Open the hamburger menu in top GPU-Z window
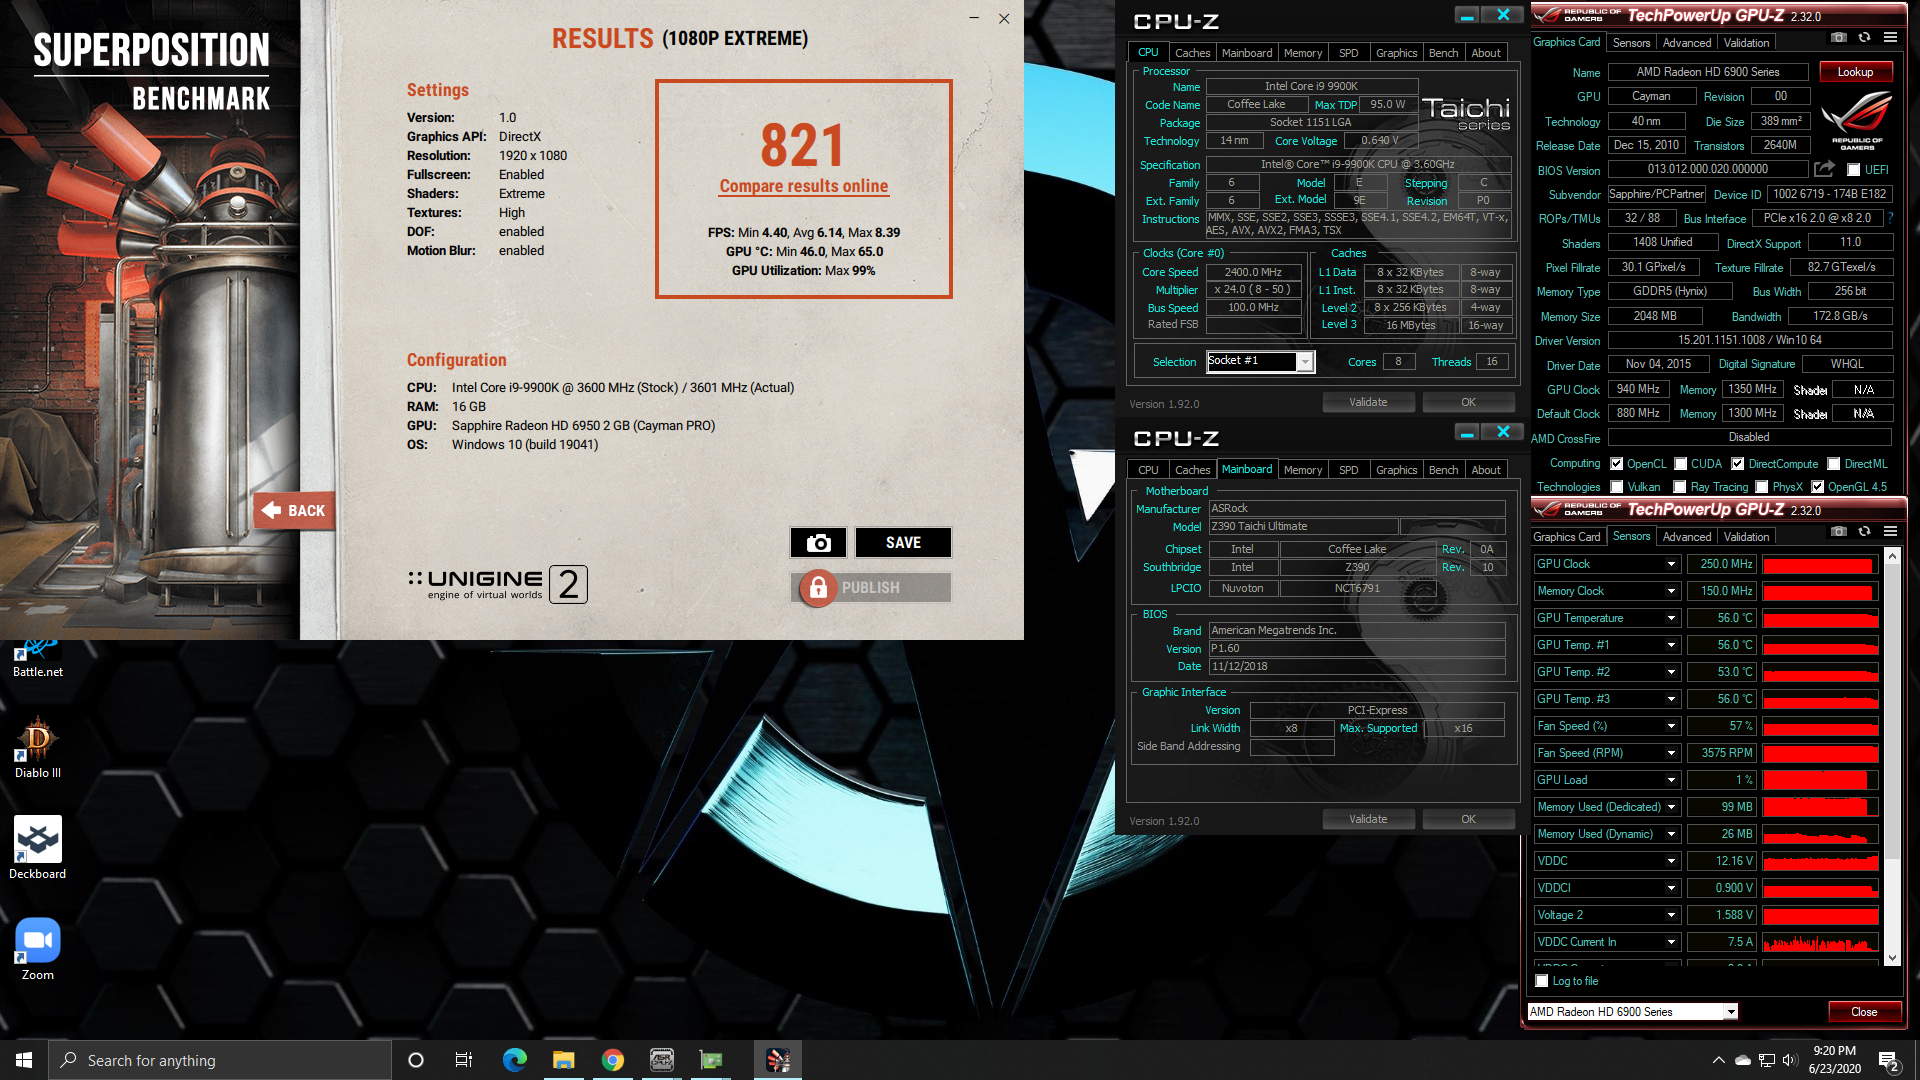The image size is (1920, 1080). coord(1890,37)
